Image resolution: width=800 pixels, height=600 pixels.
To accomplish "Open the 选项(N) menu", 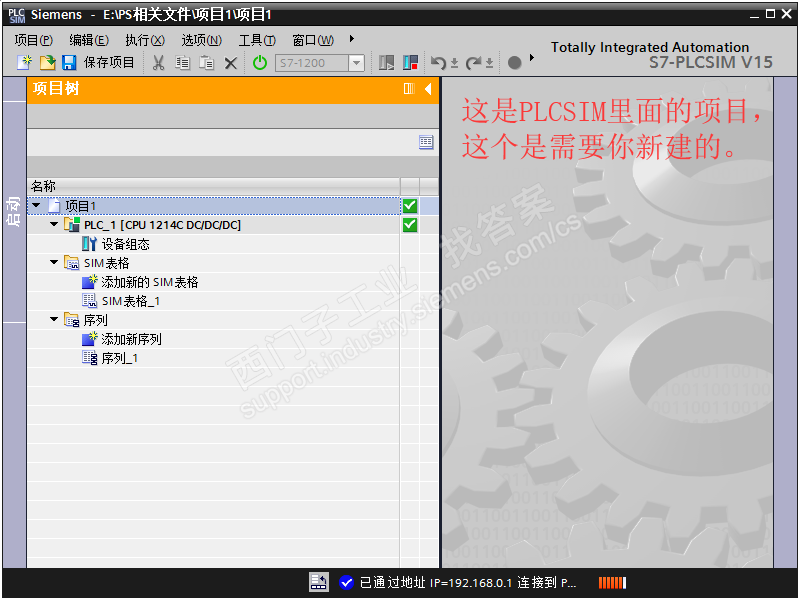I will [x=202, y=40].
